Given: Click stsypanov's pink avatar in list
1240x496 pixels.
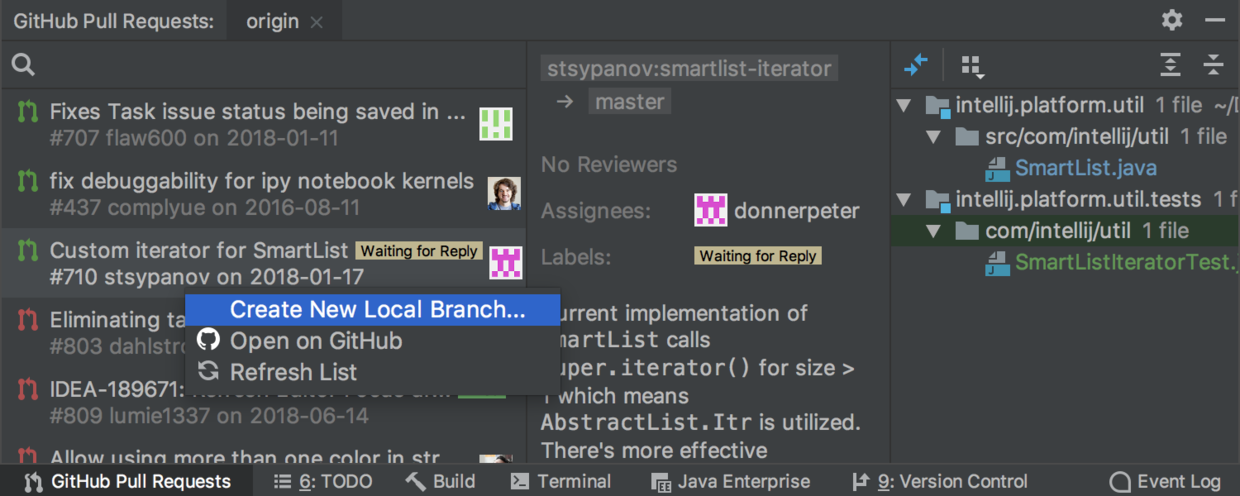Looking at the screenshot, I should (506, 262).
